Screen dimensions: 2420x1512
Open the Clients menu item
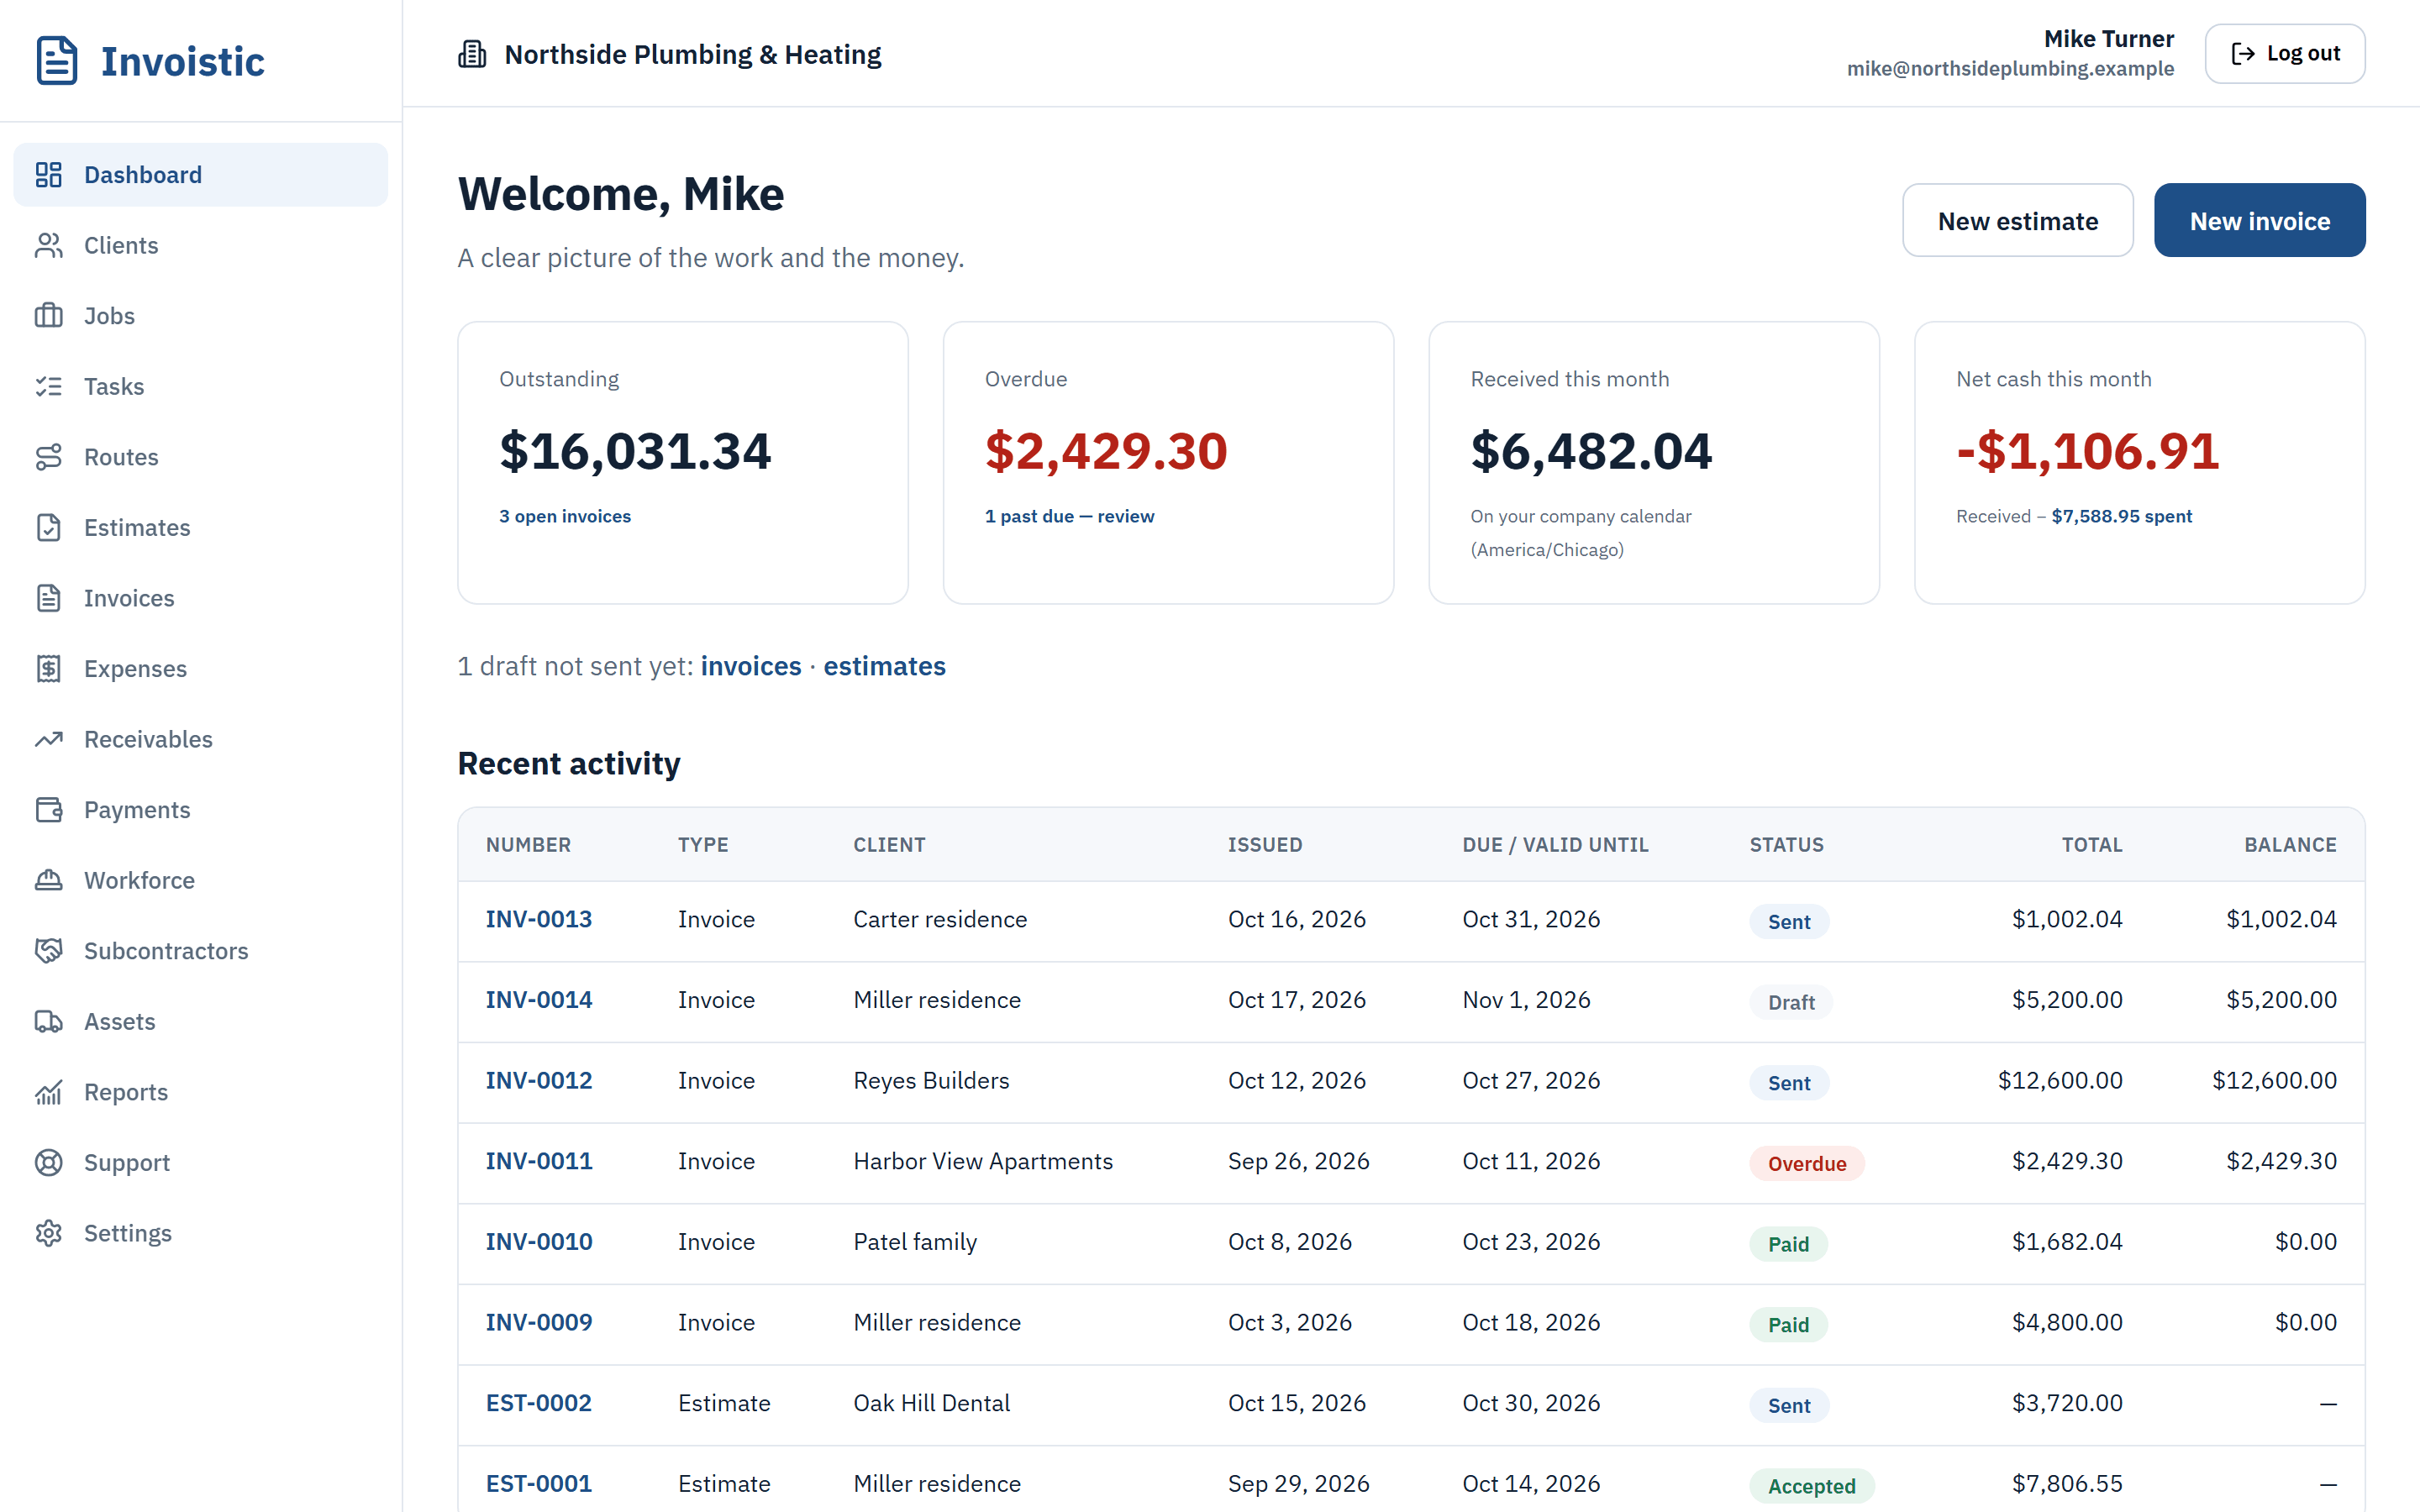click(200, 245)
